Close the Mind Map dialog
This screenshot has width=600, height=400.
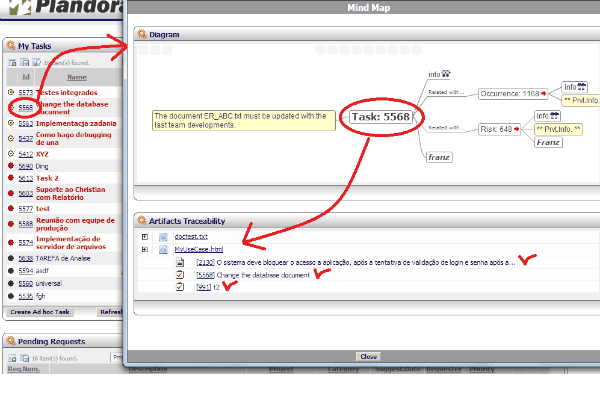[x=368, y=356]
